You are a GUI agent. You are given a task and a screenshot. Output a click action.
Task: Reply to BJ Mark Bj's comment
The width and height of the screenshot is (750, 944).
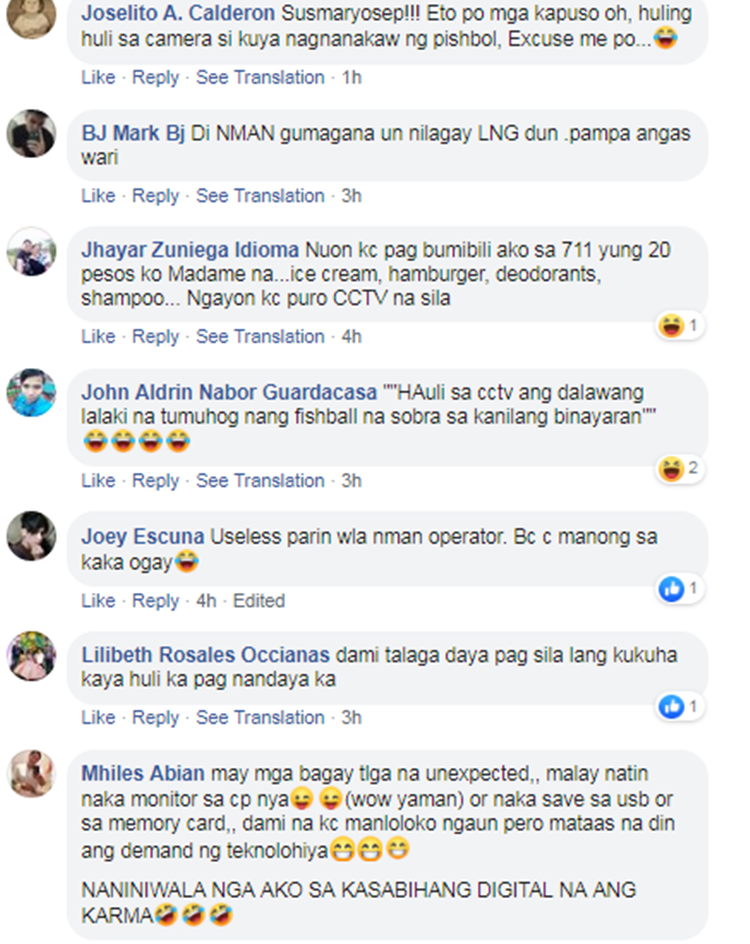tap(155, 196)
